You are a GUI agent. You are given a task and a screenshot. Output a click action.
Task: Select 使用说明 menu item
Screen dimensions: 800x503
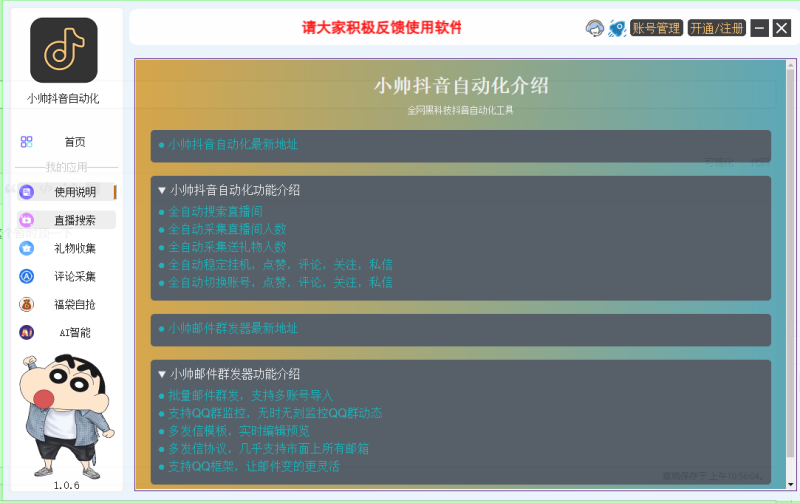click(x=75, y=192)
